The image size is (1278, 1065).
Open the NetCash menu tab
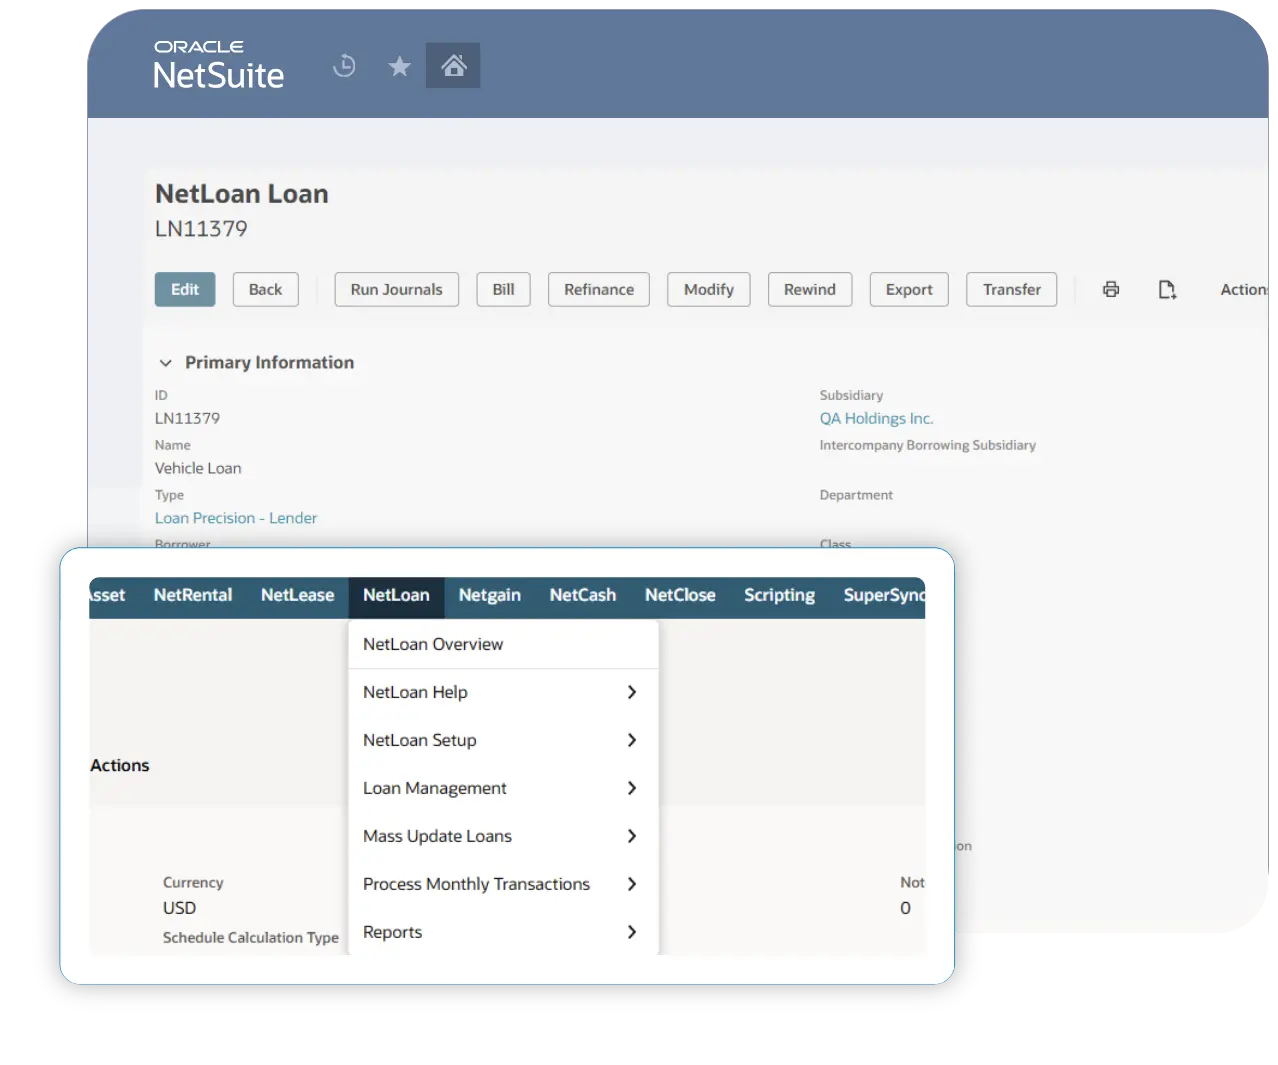[x=583, y=595]
